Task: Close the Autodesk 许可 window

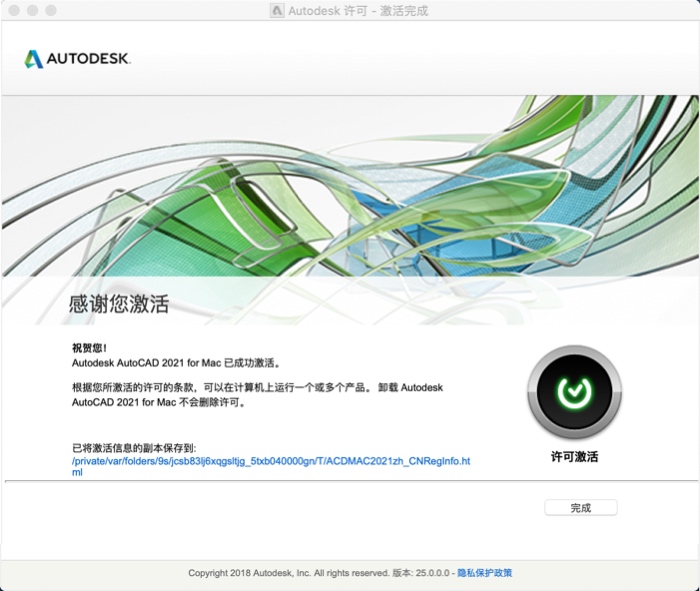Action: pos(12,10)
